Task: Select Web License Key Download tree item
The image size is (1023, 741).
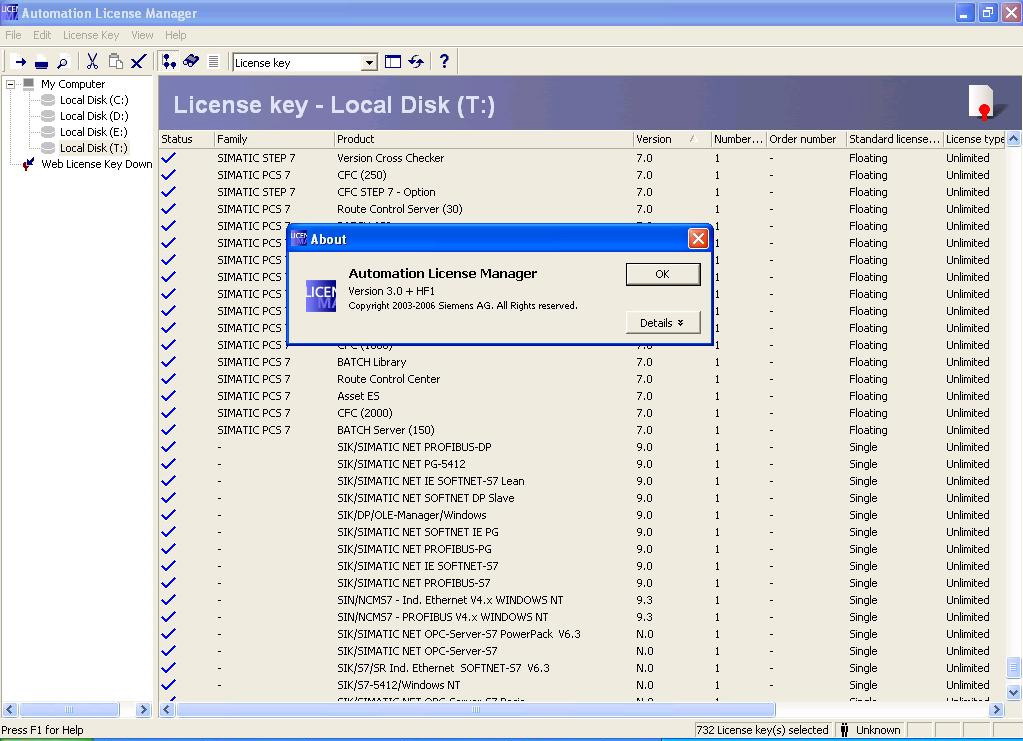Action: 97,164
